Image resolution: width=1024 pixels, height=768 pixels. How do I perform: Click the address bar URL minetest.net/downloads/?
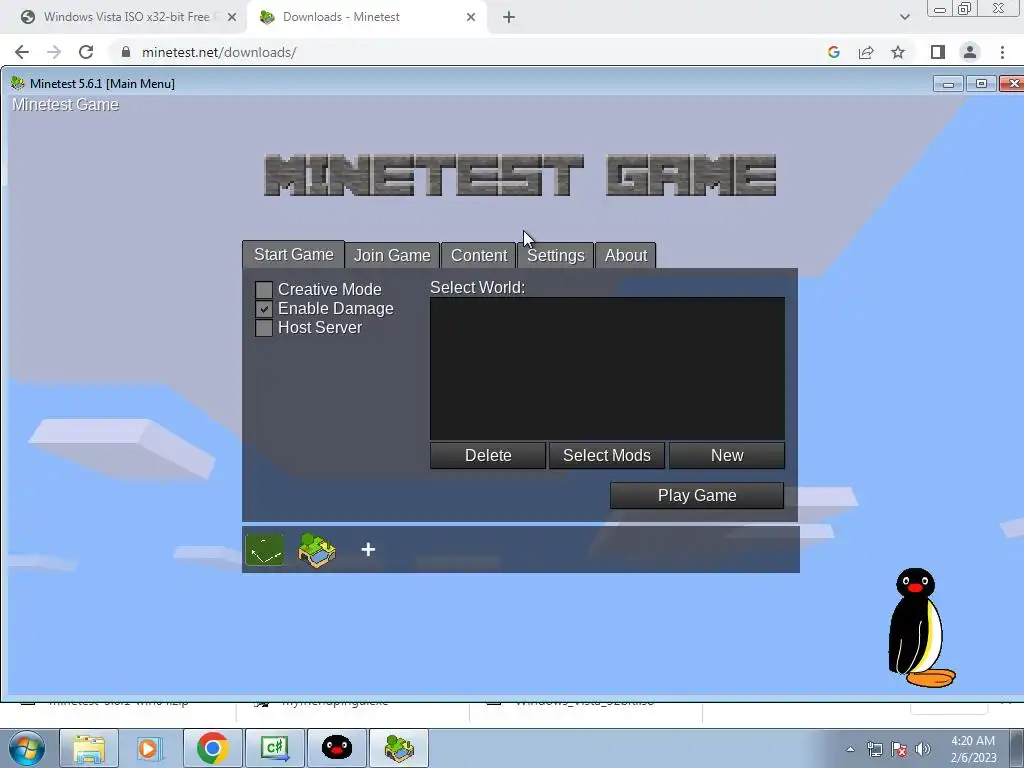pos(219,52)
